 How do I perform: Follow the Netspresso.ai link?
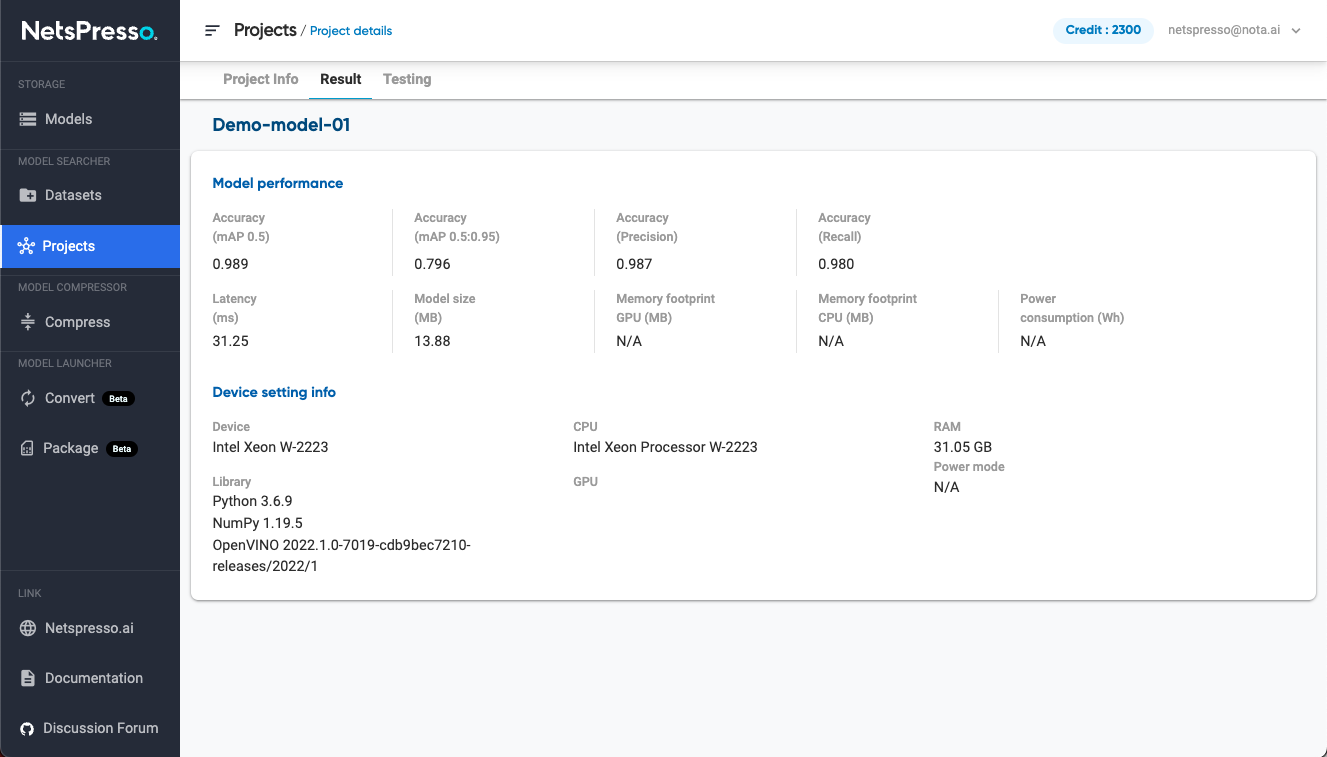pos(90,628)
